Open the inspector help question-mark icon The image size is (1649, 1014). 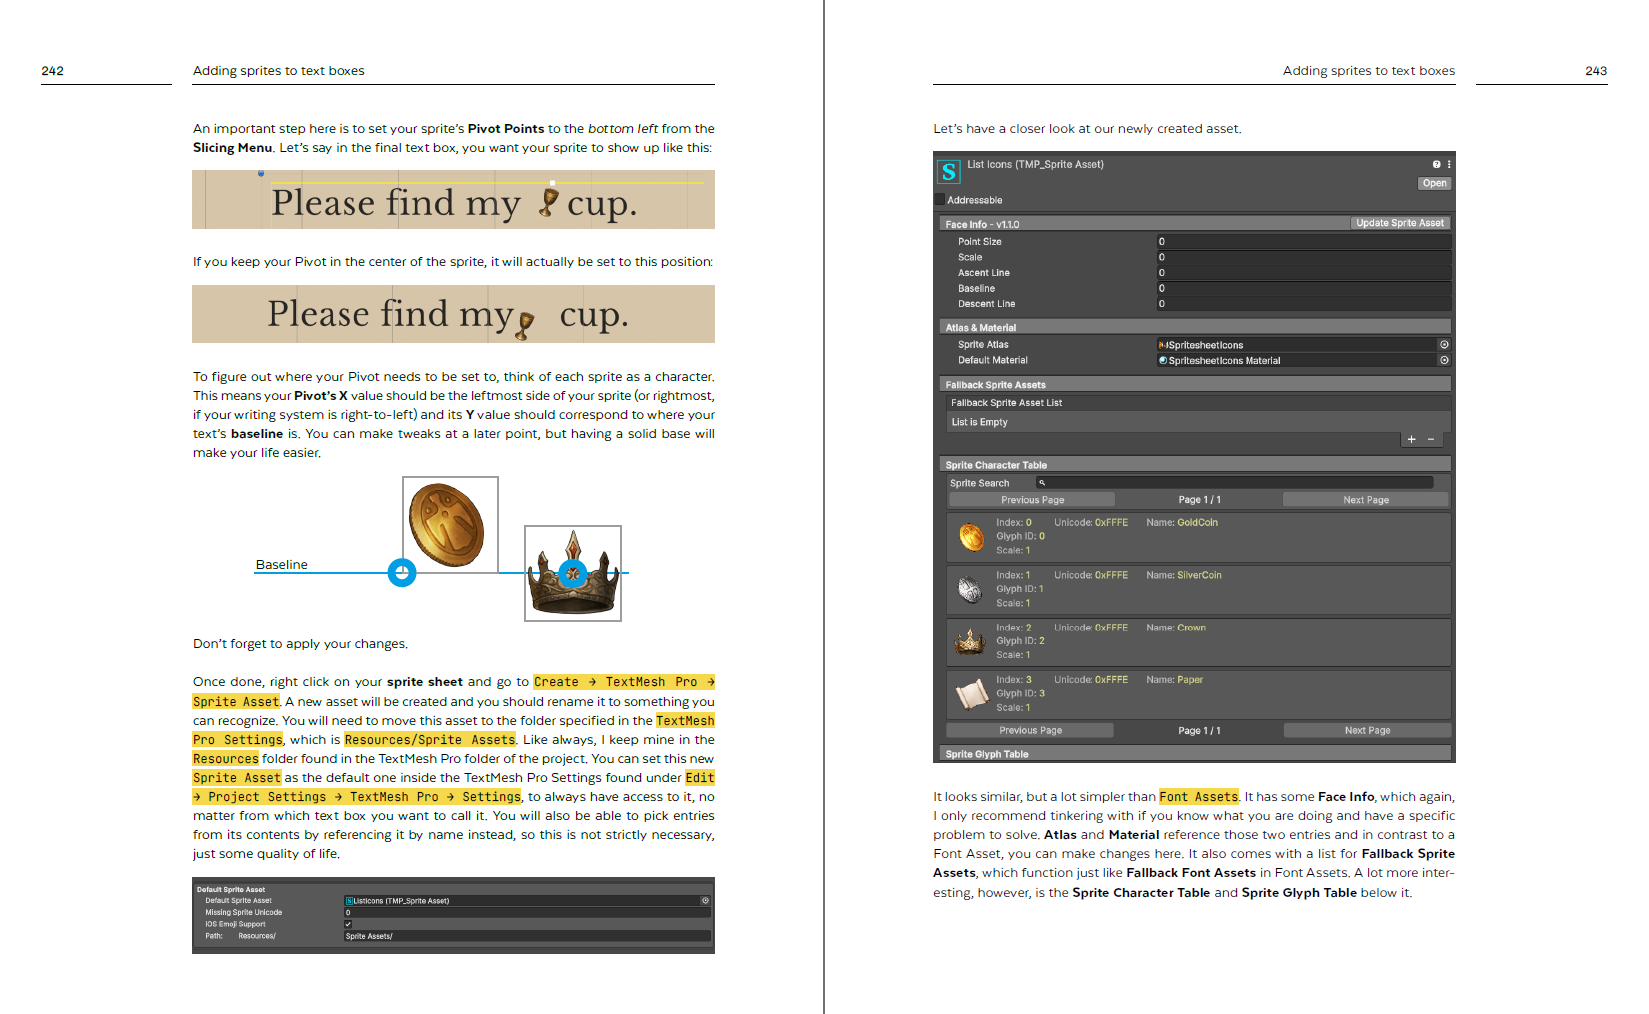click(1436, 164)
